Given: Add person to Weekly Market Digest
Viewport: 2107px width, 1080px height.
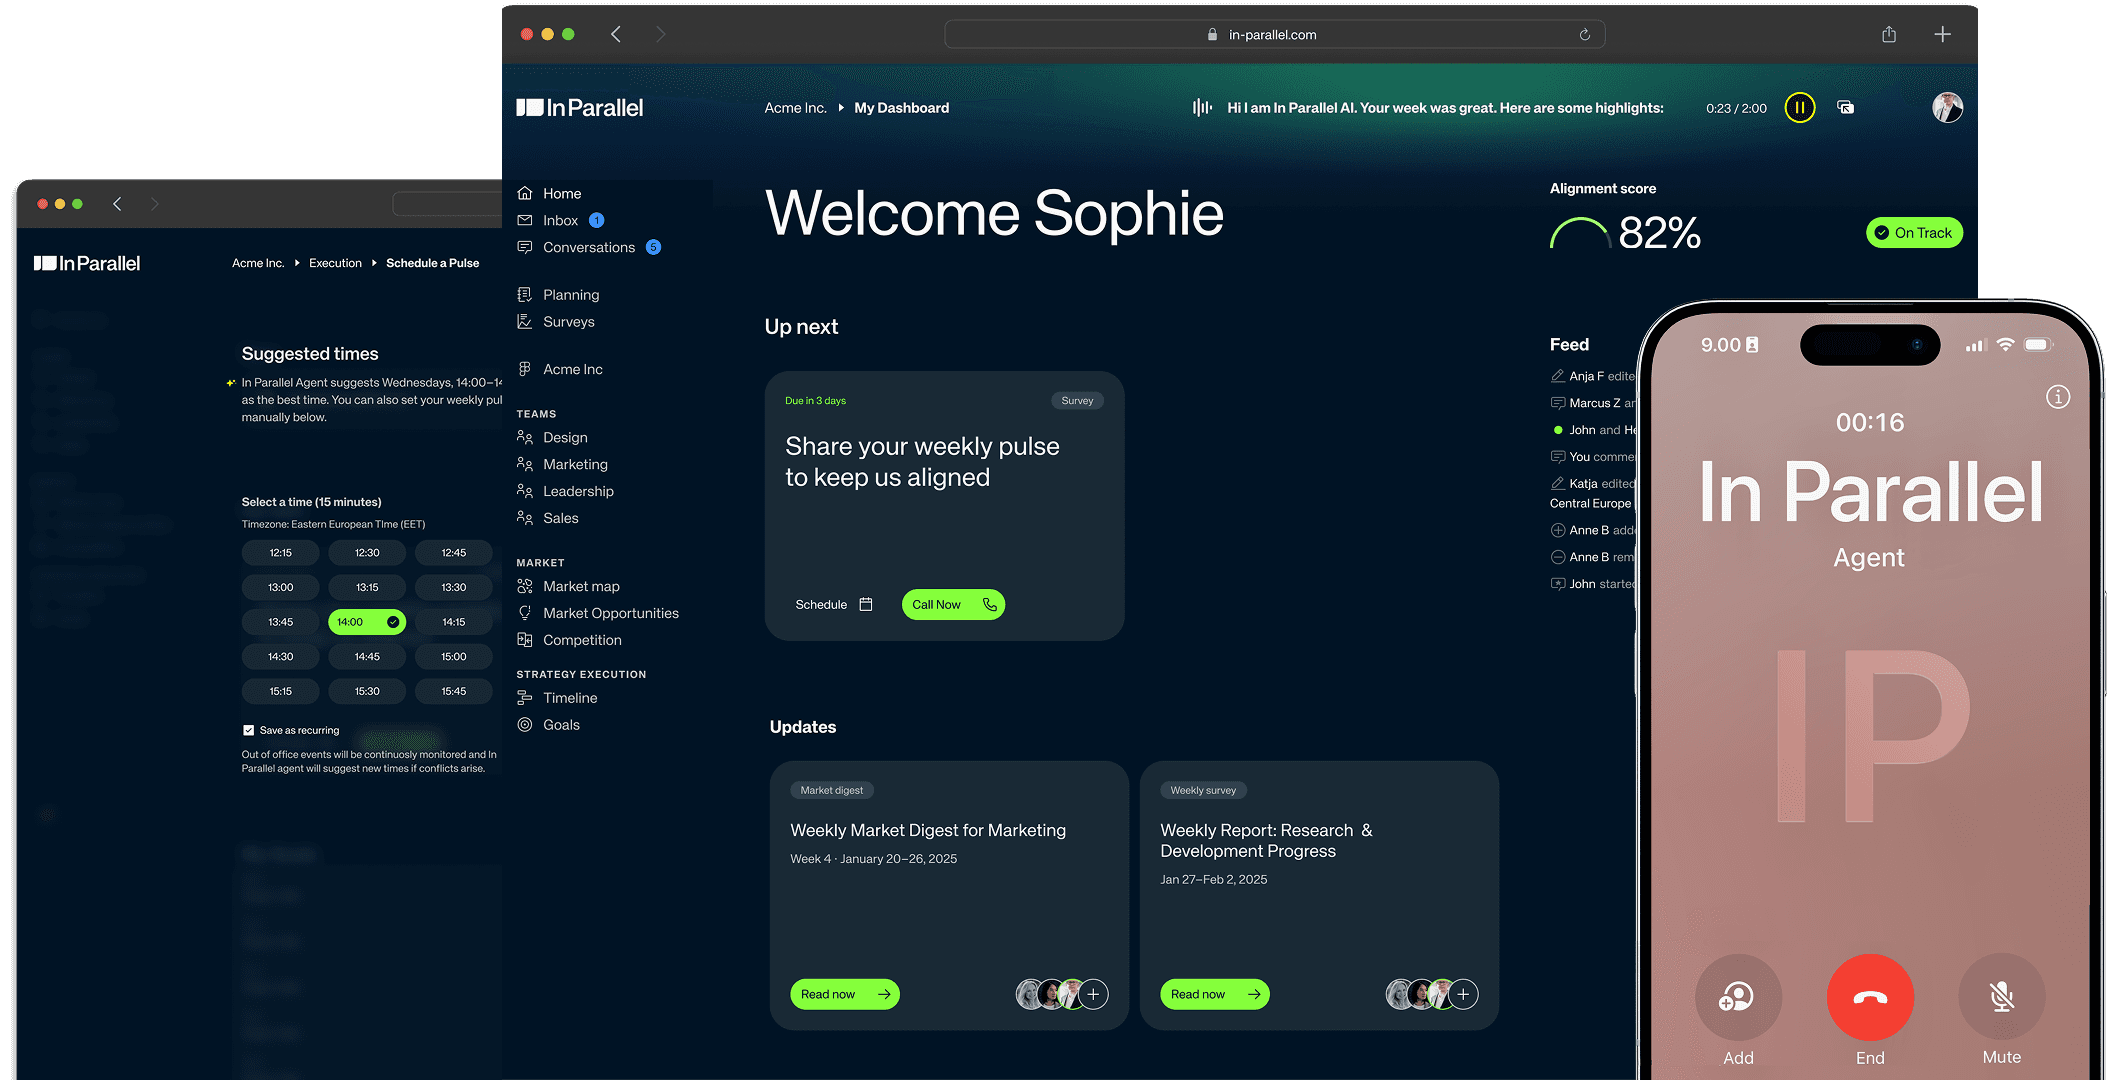Looking at the screenshot, I should click(x=1093, y=994).
